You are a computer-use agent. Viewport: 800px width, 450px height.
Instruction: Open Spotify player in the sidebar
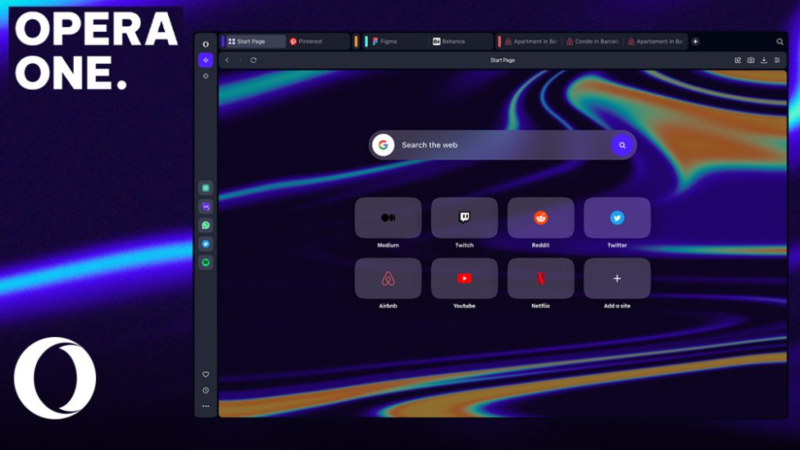(x=206, y=262)
